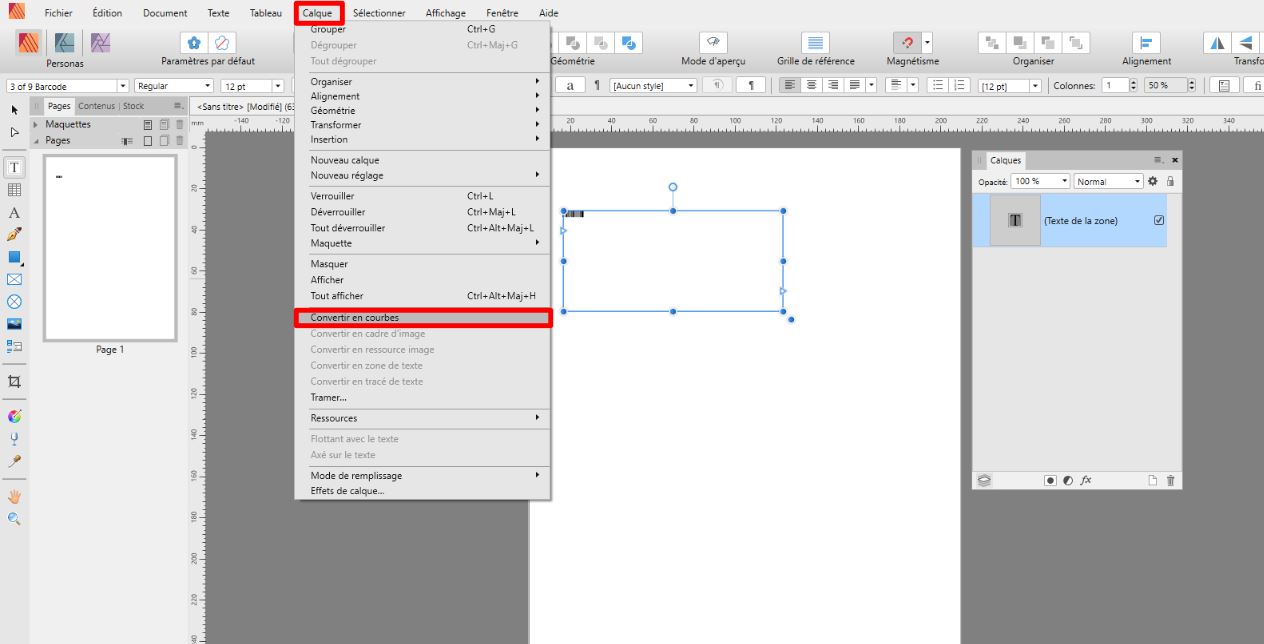Select the Vector Crop tool
This screenshot has width=1264, height=644.
pyautogui.click(x=14, y=381)
